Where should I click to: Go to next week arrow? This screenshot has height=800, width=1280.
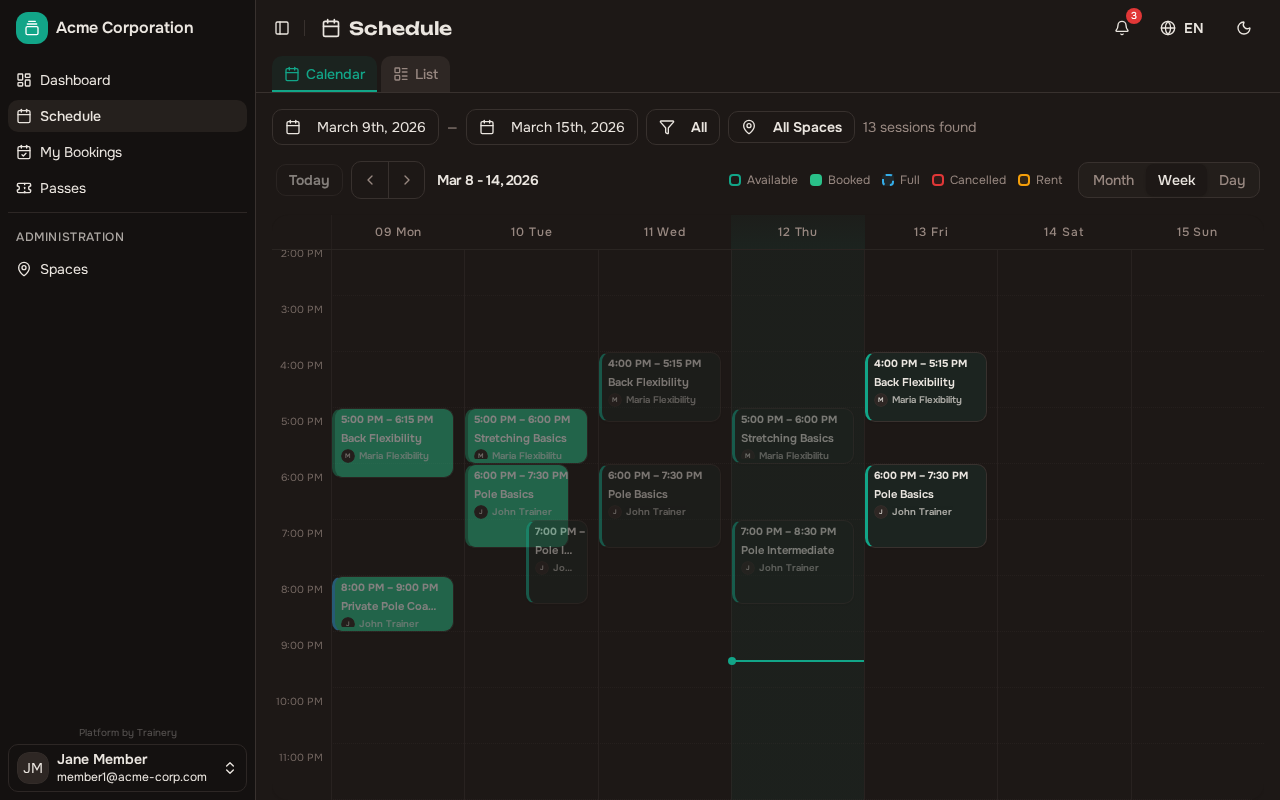pos(406,180)
